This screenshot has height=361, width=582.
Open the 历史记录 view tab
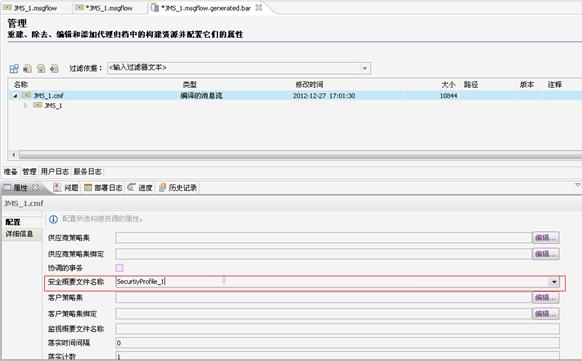[178, 188]
